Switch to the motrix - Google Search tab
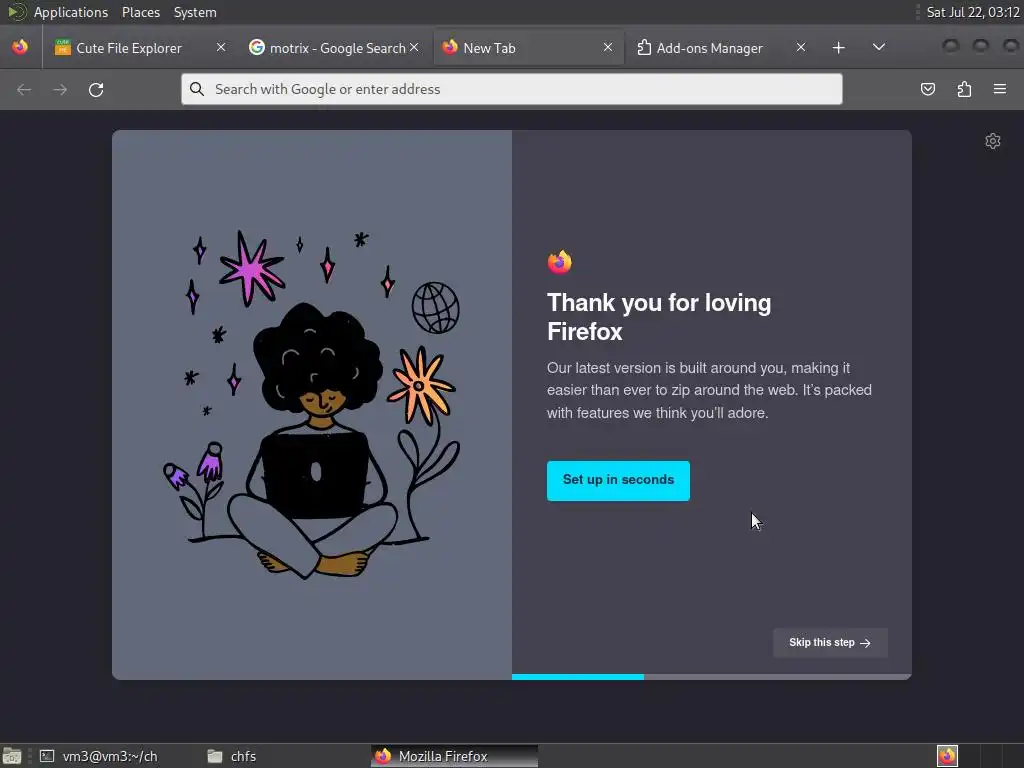Viewport: 1024px width, 768px height. coord(333,48)
